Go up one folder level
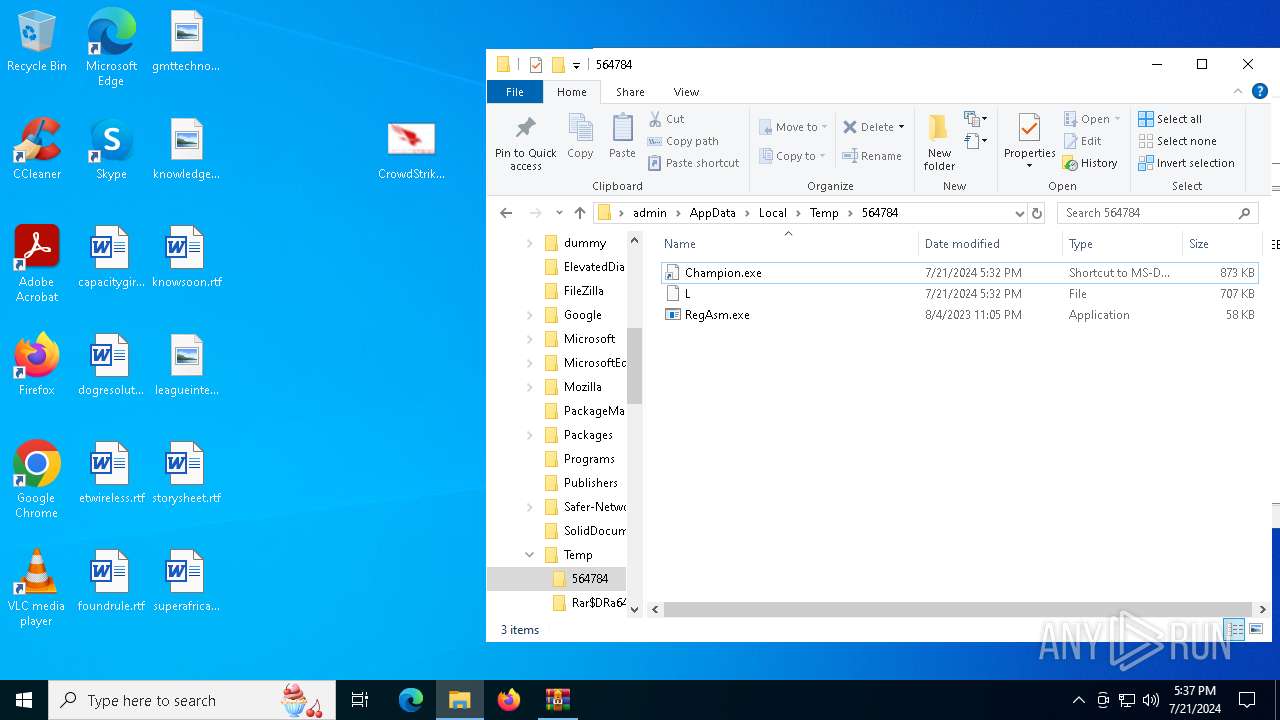 tap(580, 213)
